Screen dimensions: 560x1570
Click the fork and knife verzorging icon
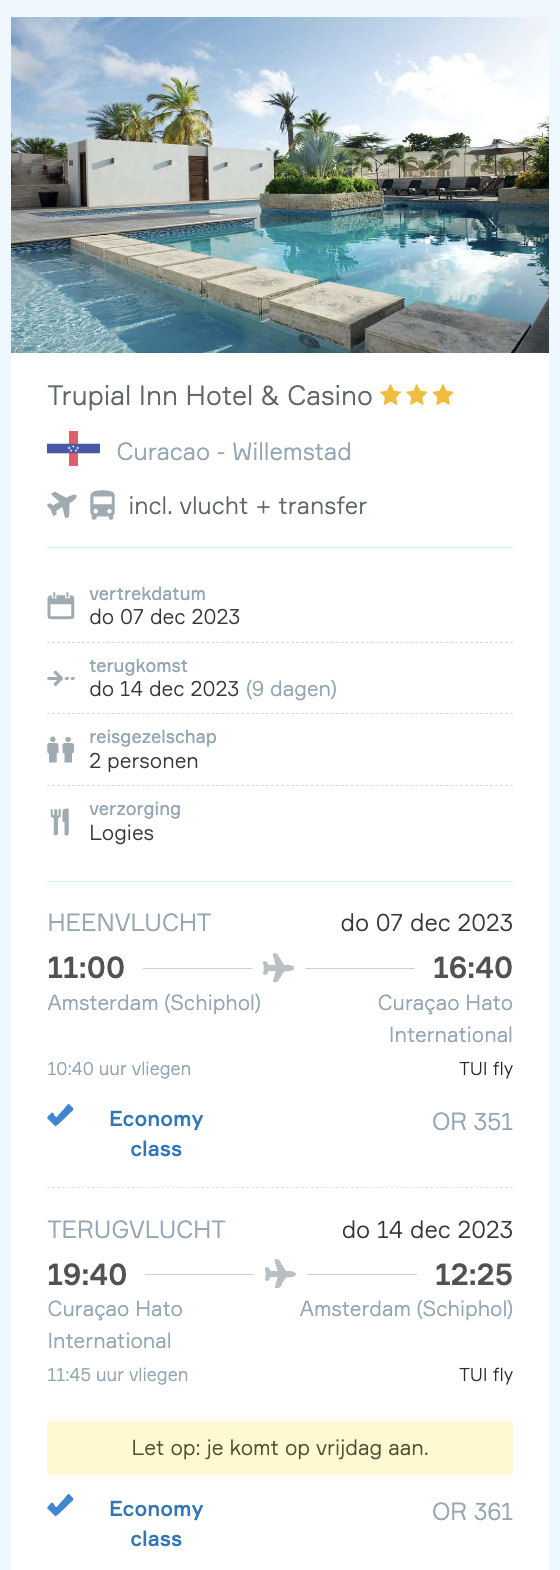[x=61, y=821]
